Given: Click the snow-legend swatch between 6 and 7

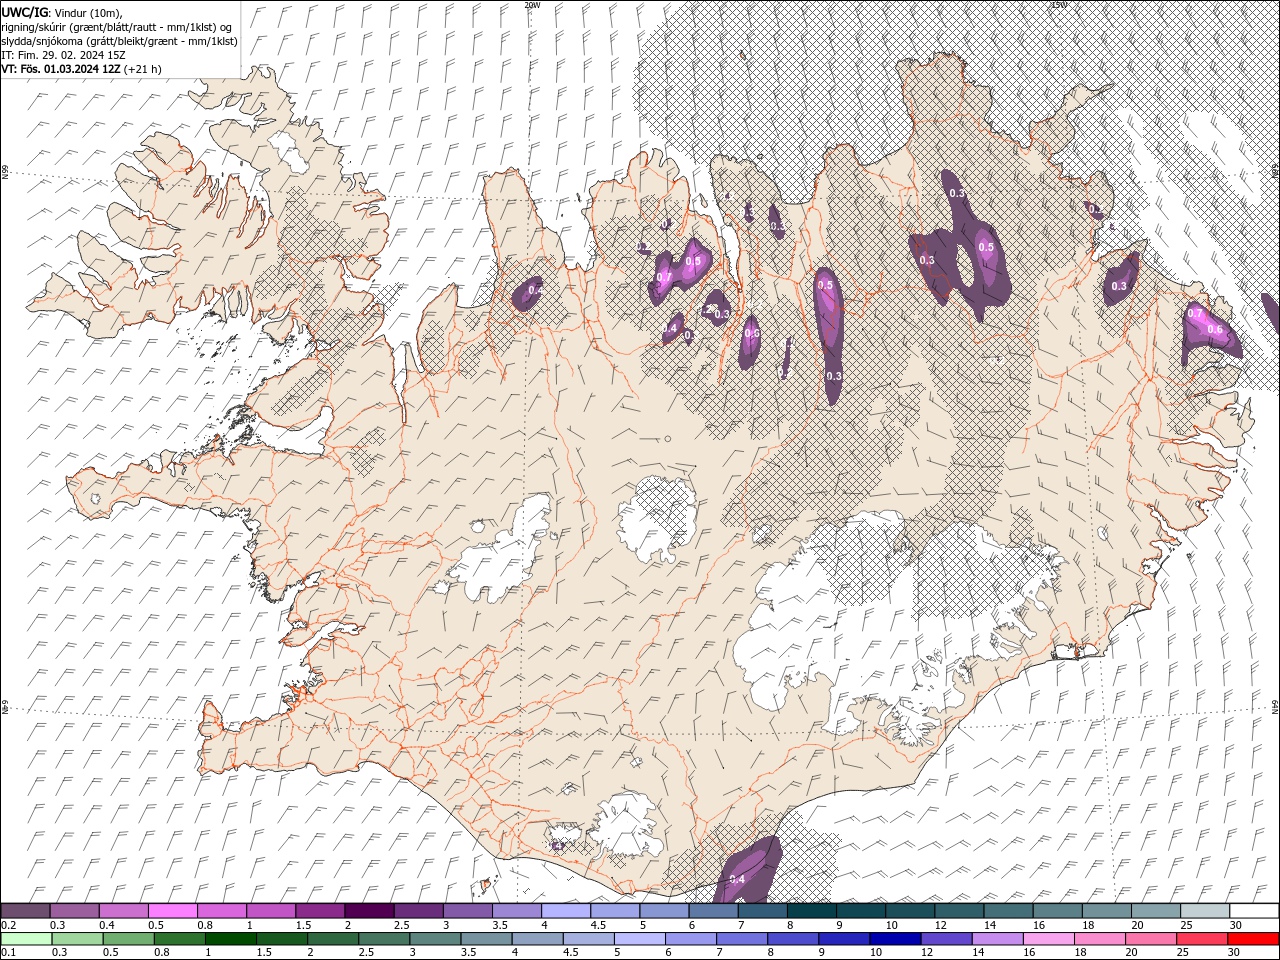Looking at the screenshot, I should click(x=713, y=911).
